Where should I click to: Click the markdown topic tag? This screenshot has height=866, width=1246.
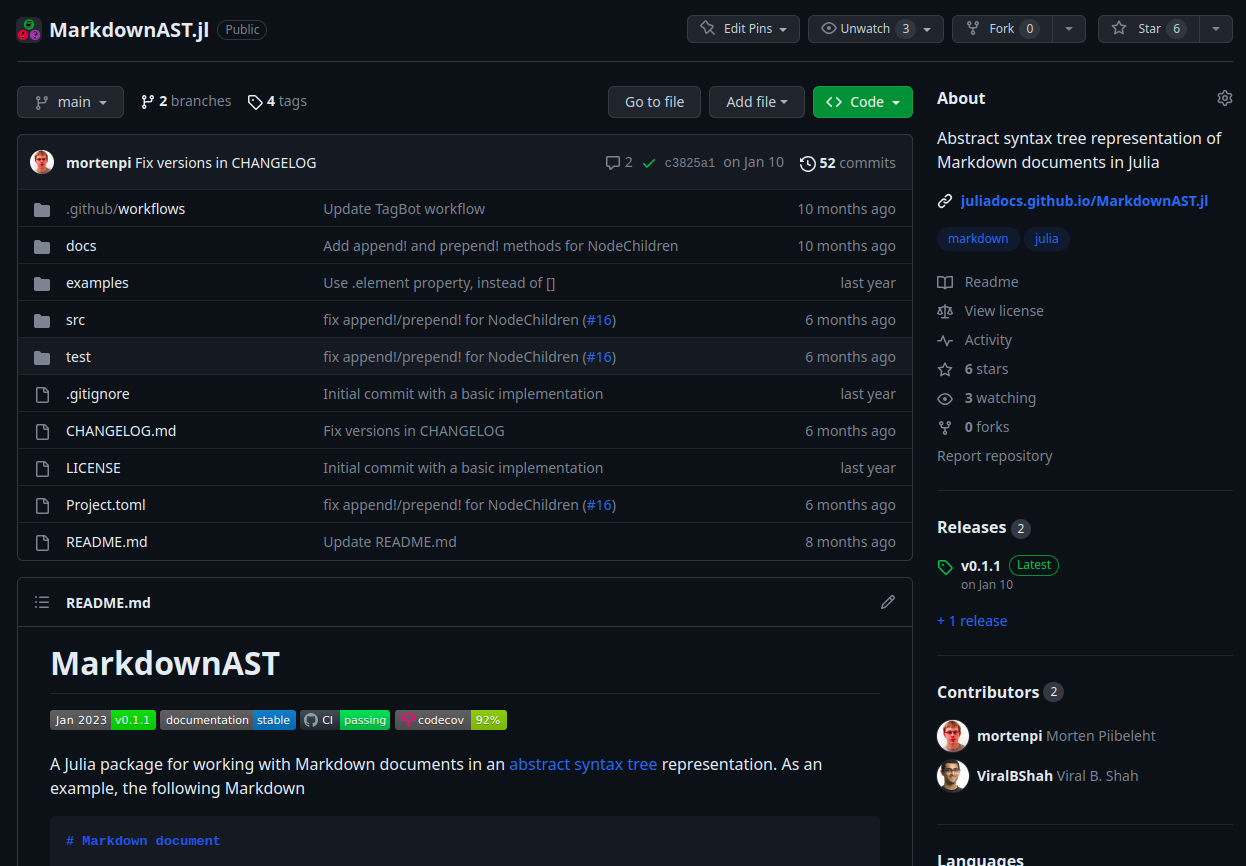pos(978,239)
